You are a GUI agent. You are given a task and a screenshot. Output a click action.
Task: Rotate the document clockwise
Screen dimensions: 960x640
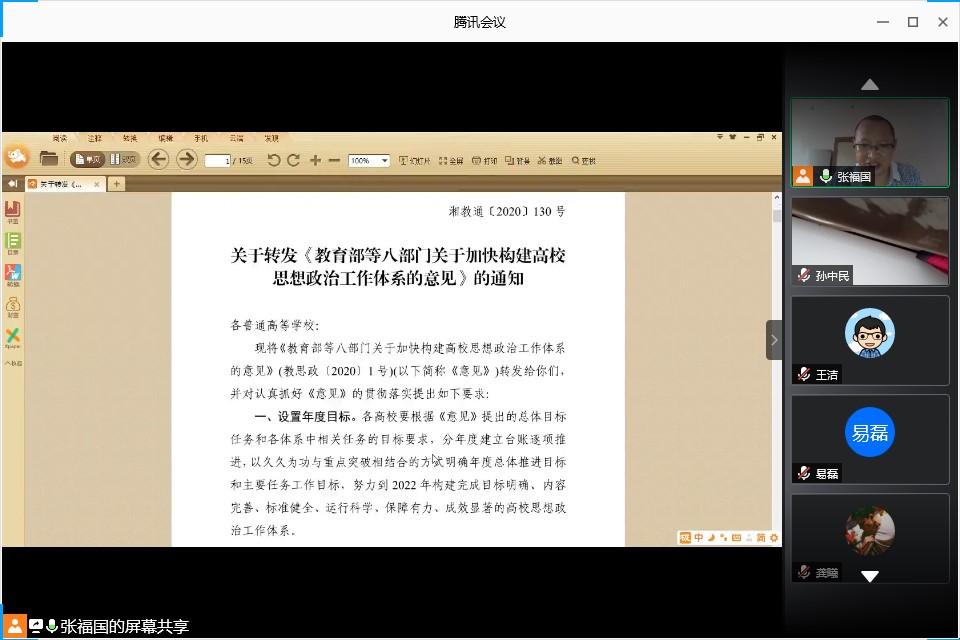click(x=293, y=160)
